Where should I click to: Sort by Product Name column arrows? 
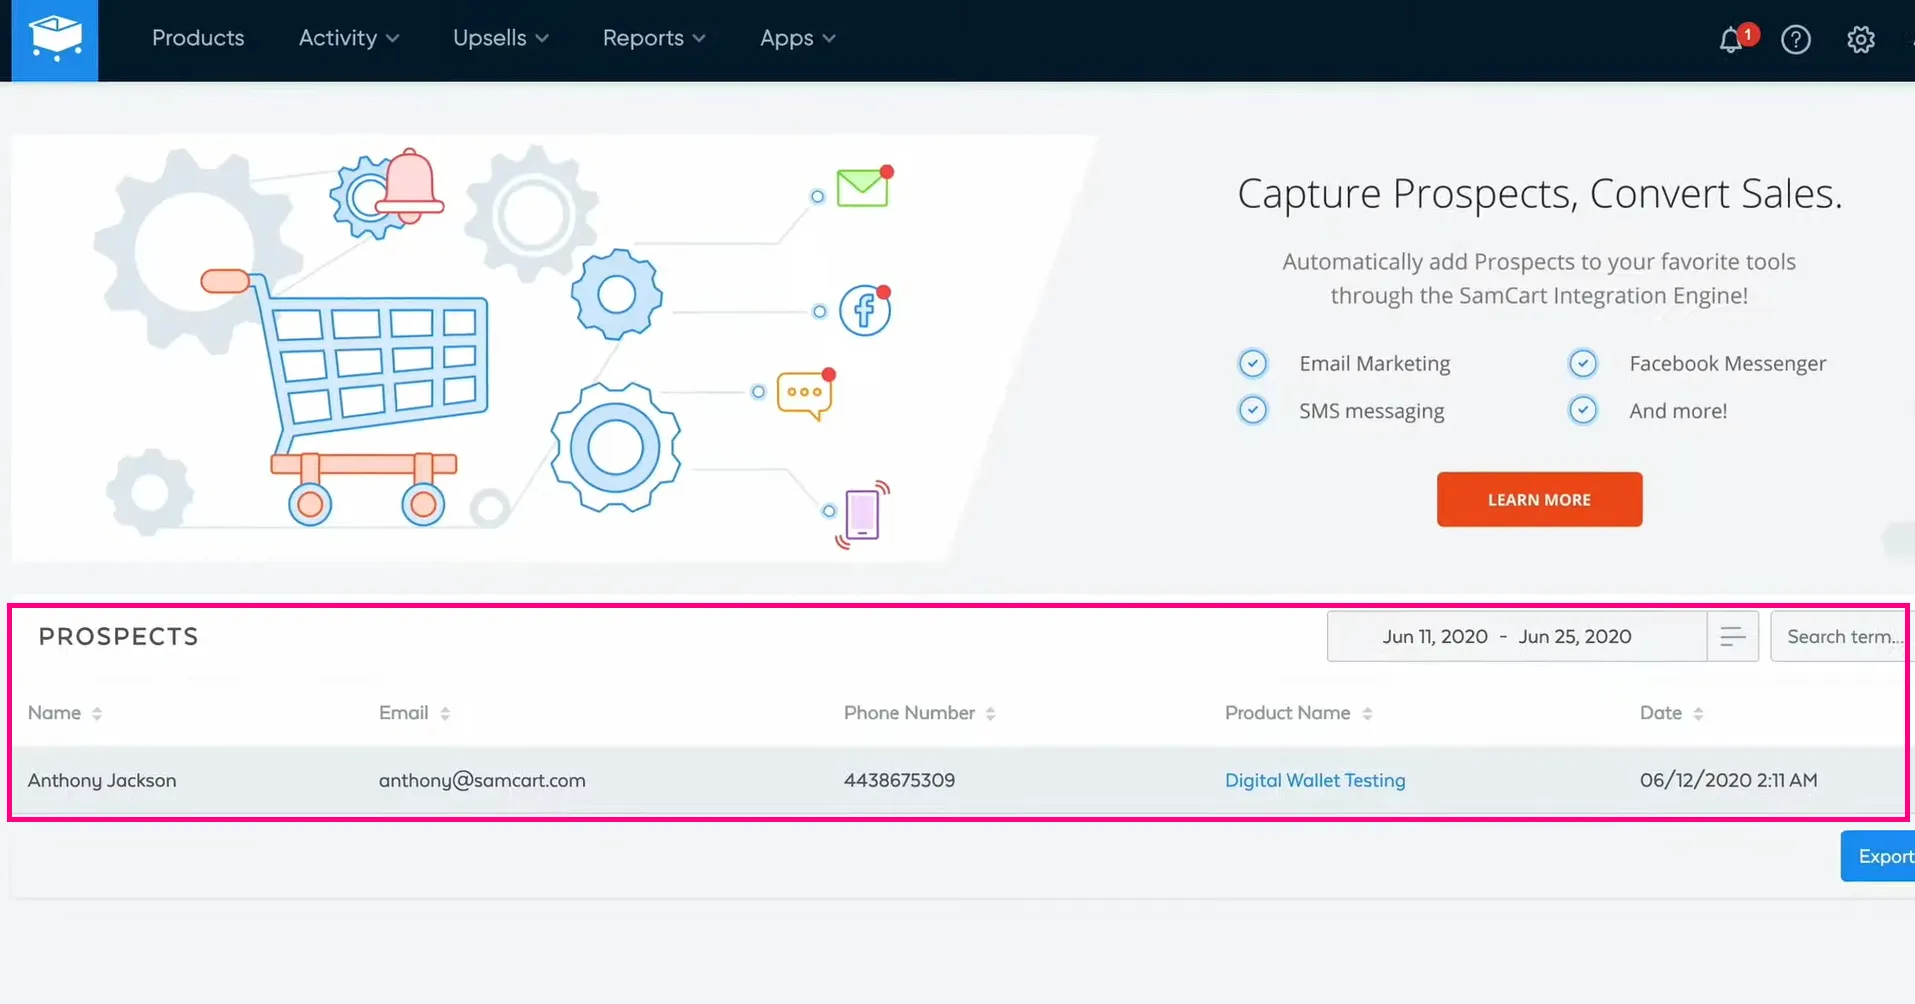(x=1367, y=714)
